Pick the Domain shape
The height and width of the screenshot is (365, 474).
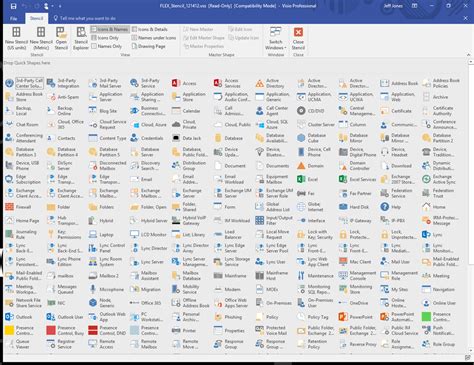click(x=310, y=166)
